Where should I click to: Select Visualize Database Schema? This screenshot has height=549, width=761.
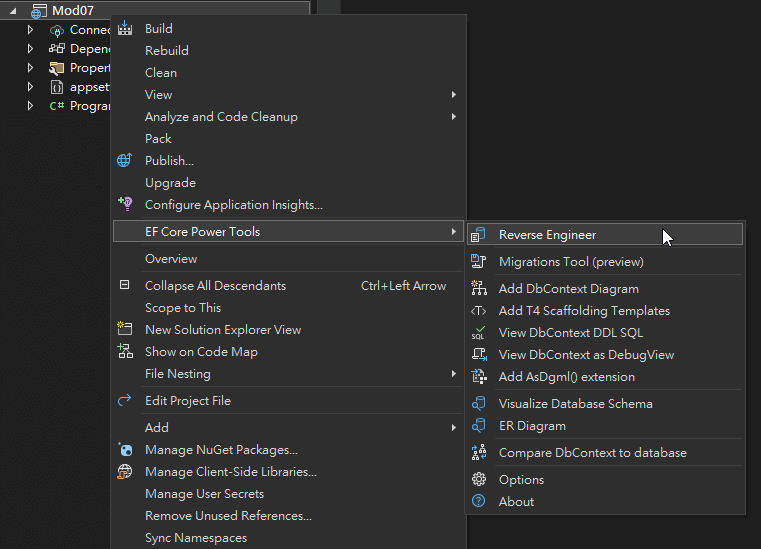coord(575,404)
